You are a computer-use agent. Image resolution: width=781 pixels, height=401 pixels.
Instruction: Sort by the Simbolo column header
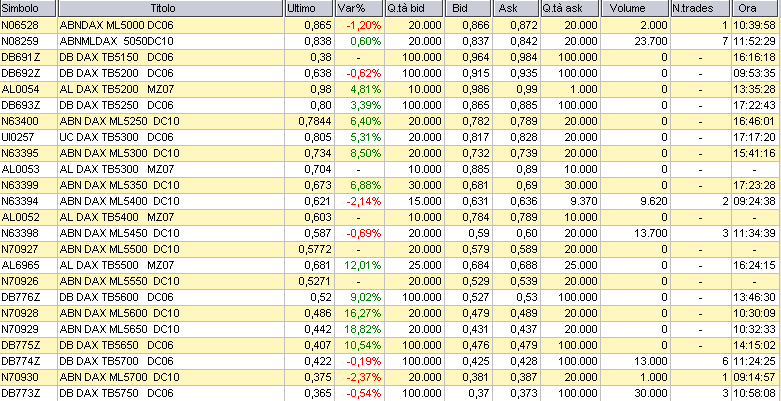[x=27, y=8]
